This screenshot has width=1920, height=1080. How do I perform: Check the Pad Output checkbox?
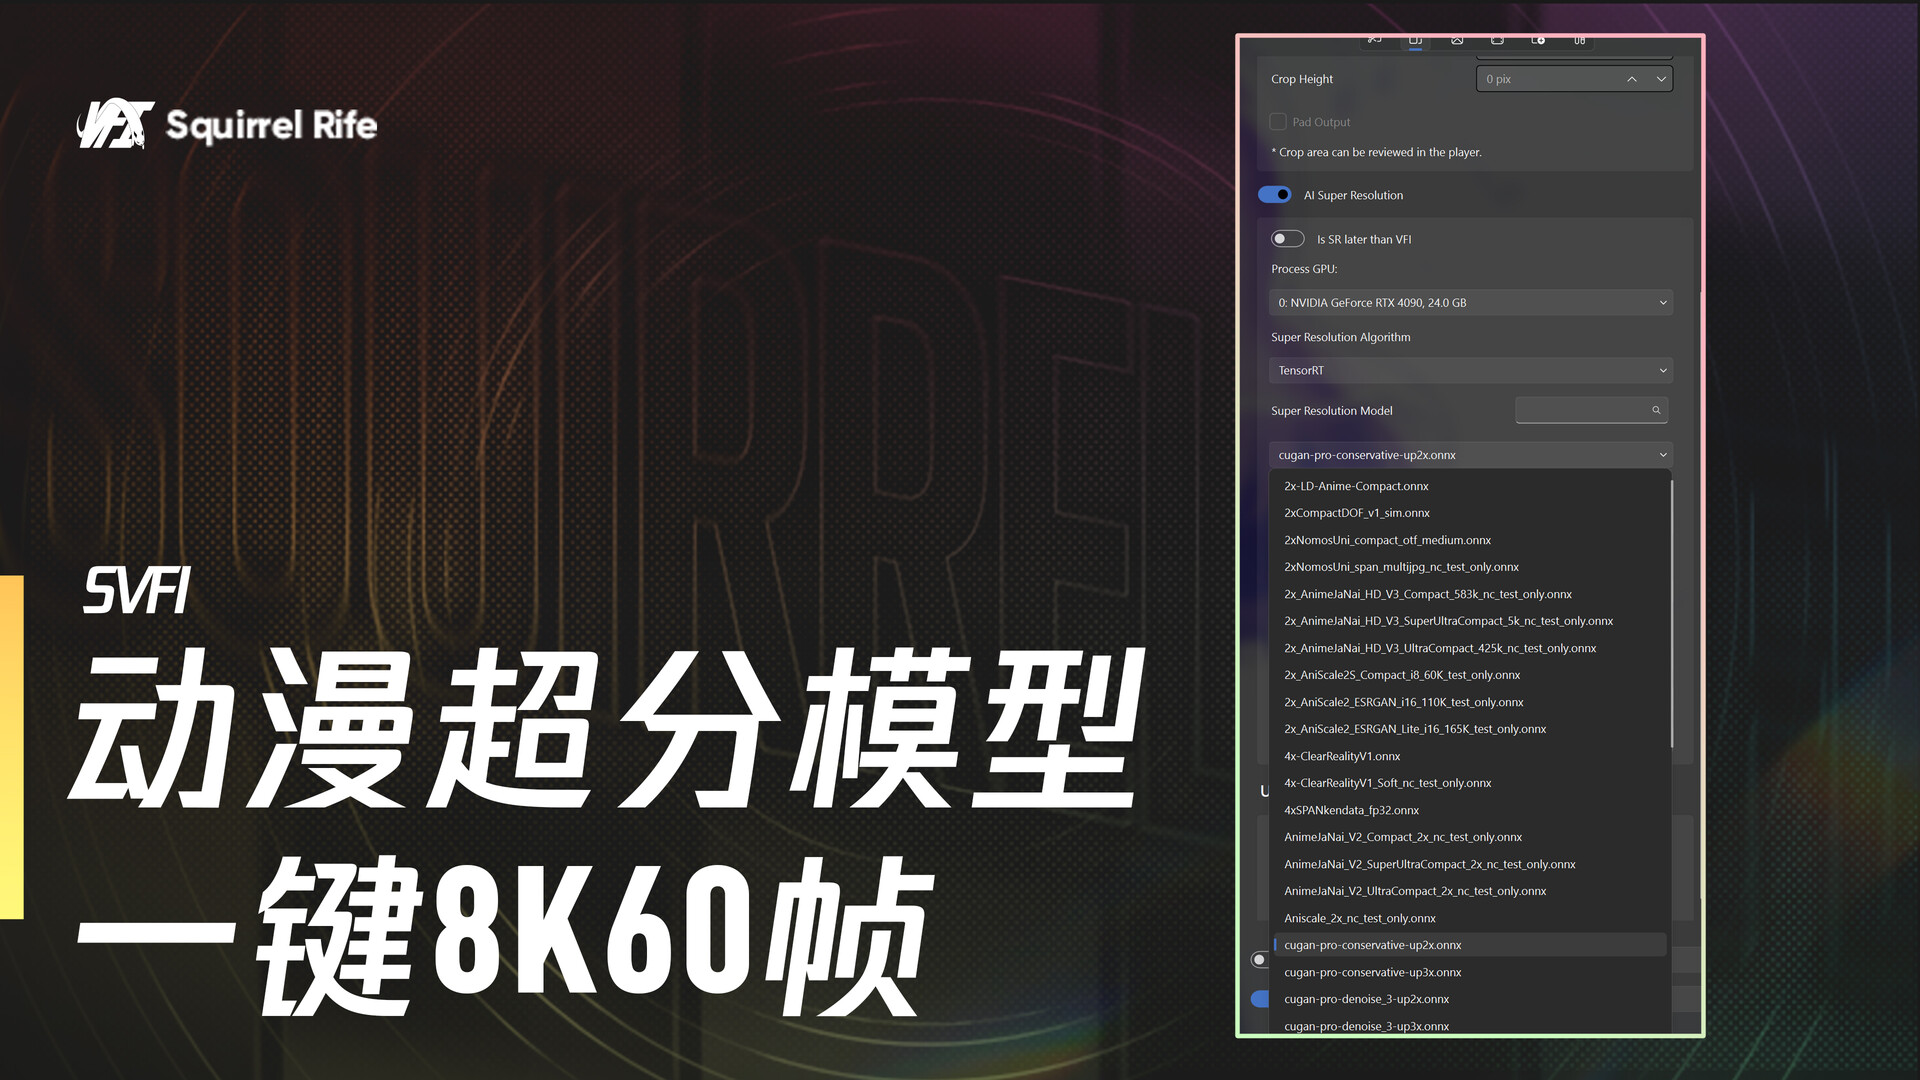[x=1278, y=122]
